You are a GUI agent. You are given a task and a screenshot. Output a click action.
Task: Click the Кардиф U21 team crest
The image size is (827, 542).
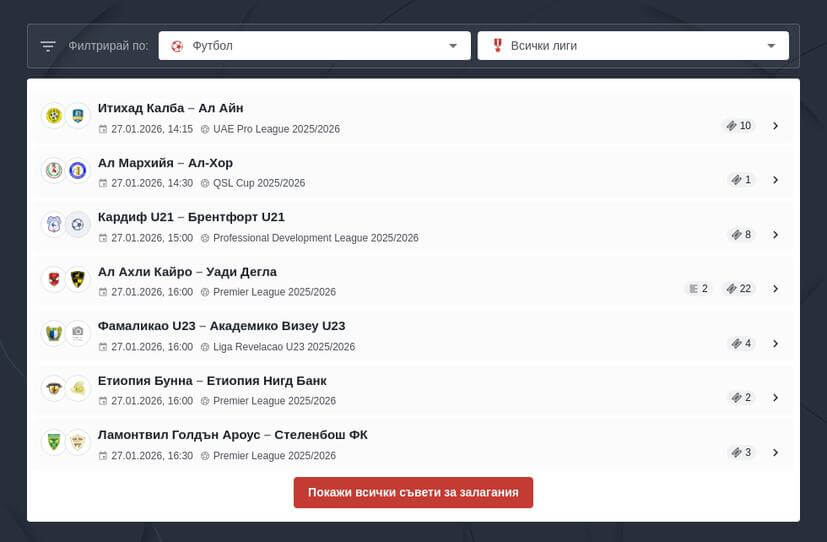click(x=53, y=225)
